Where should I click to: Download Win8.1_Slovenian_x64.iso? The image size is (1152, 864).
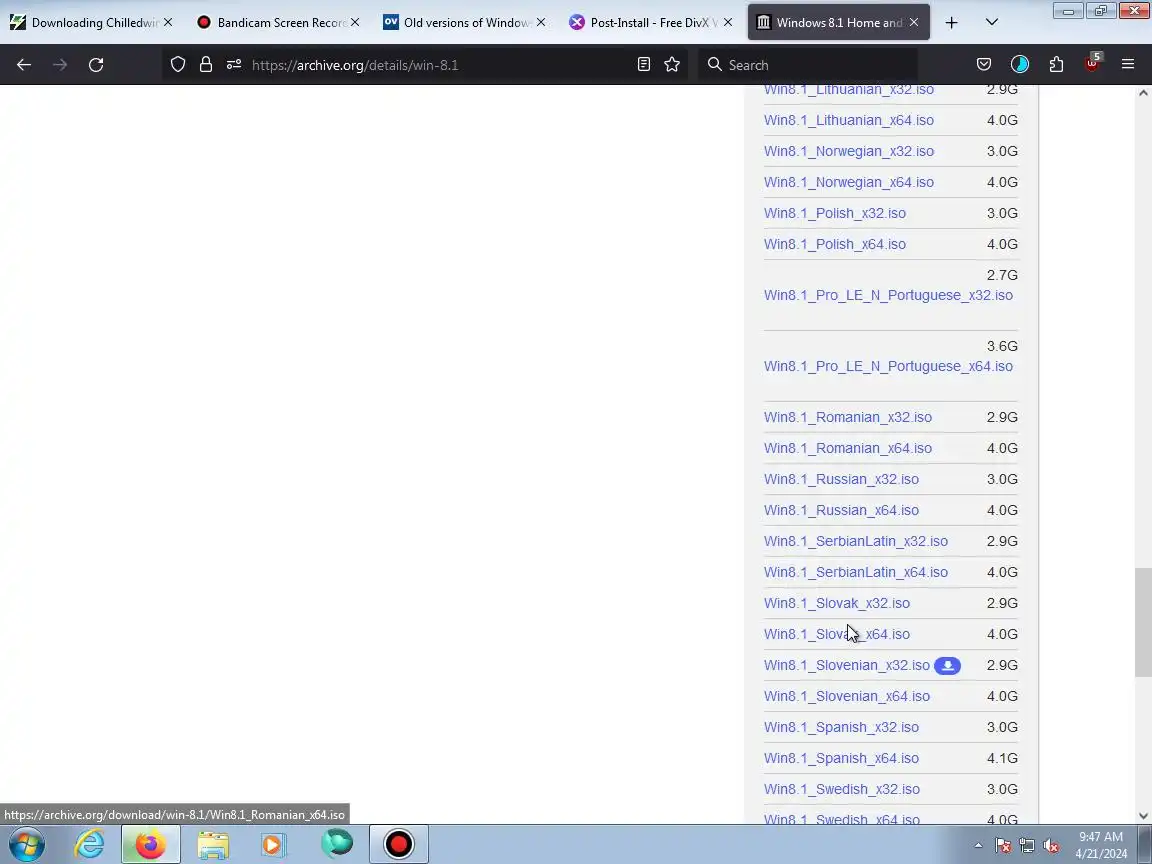coord(846,696)
